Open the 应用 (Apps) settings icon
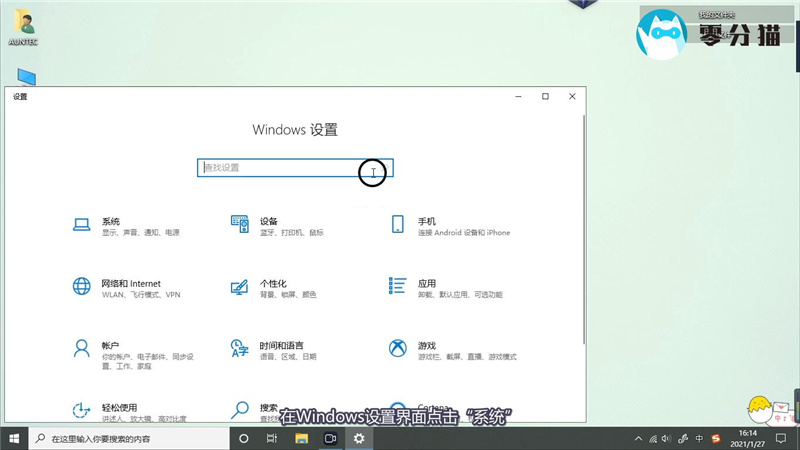This screenshot has height=450, width=800. click(x=397, y=287)
